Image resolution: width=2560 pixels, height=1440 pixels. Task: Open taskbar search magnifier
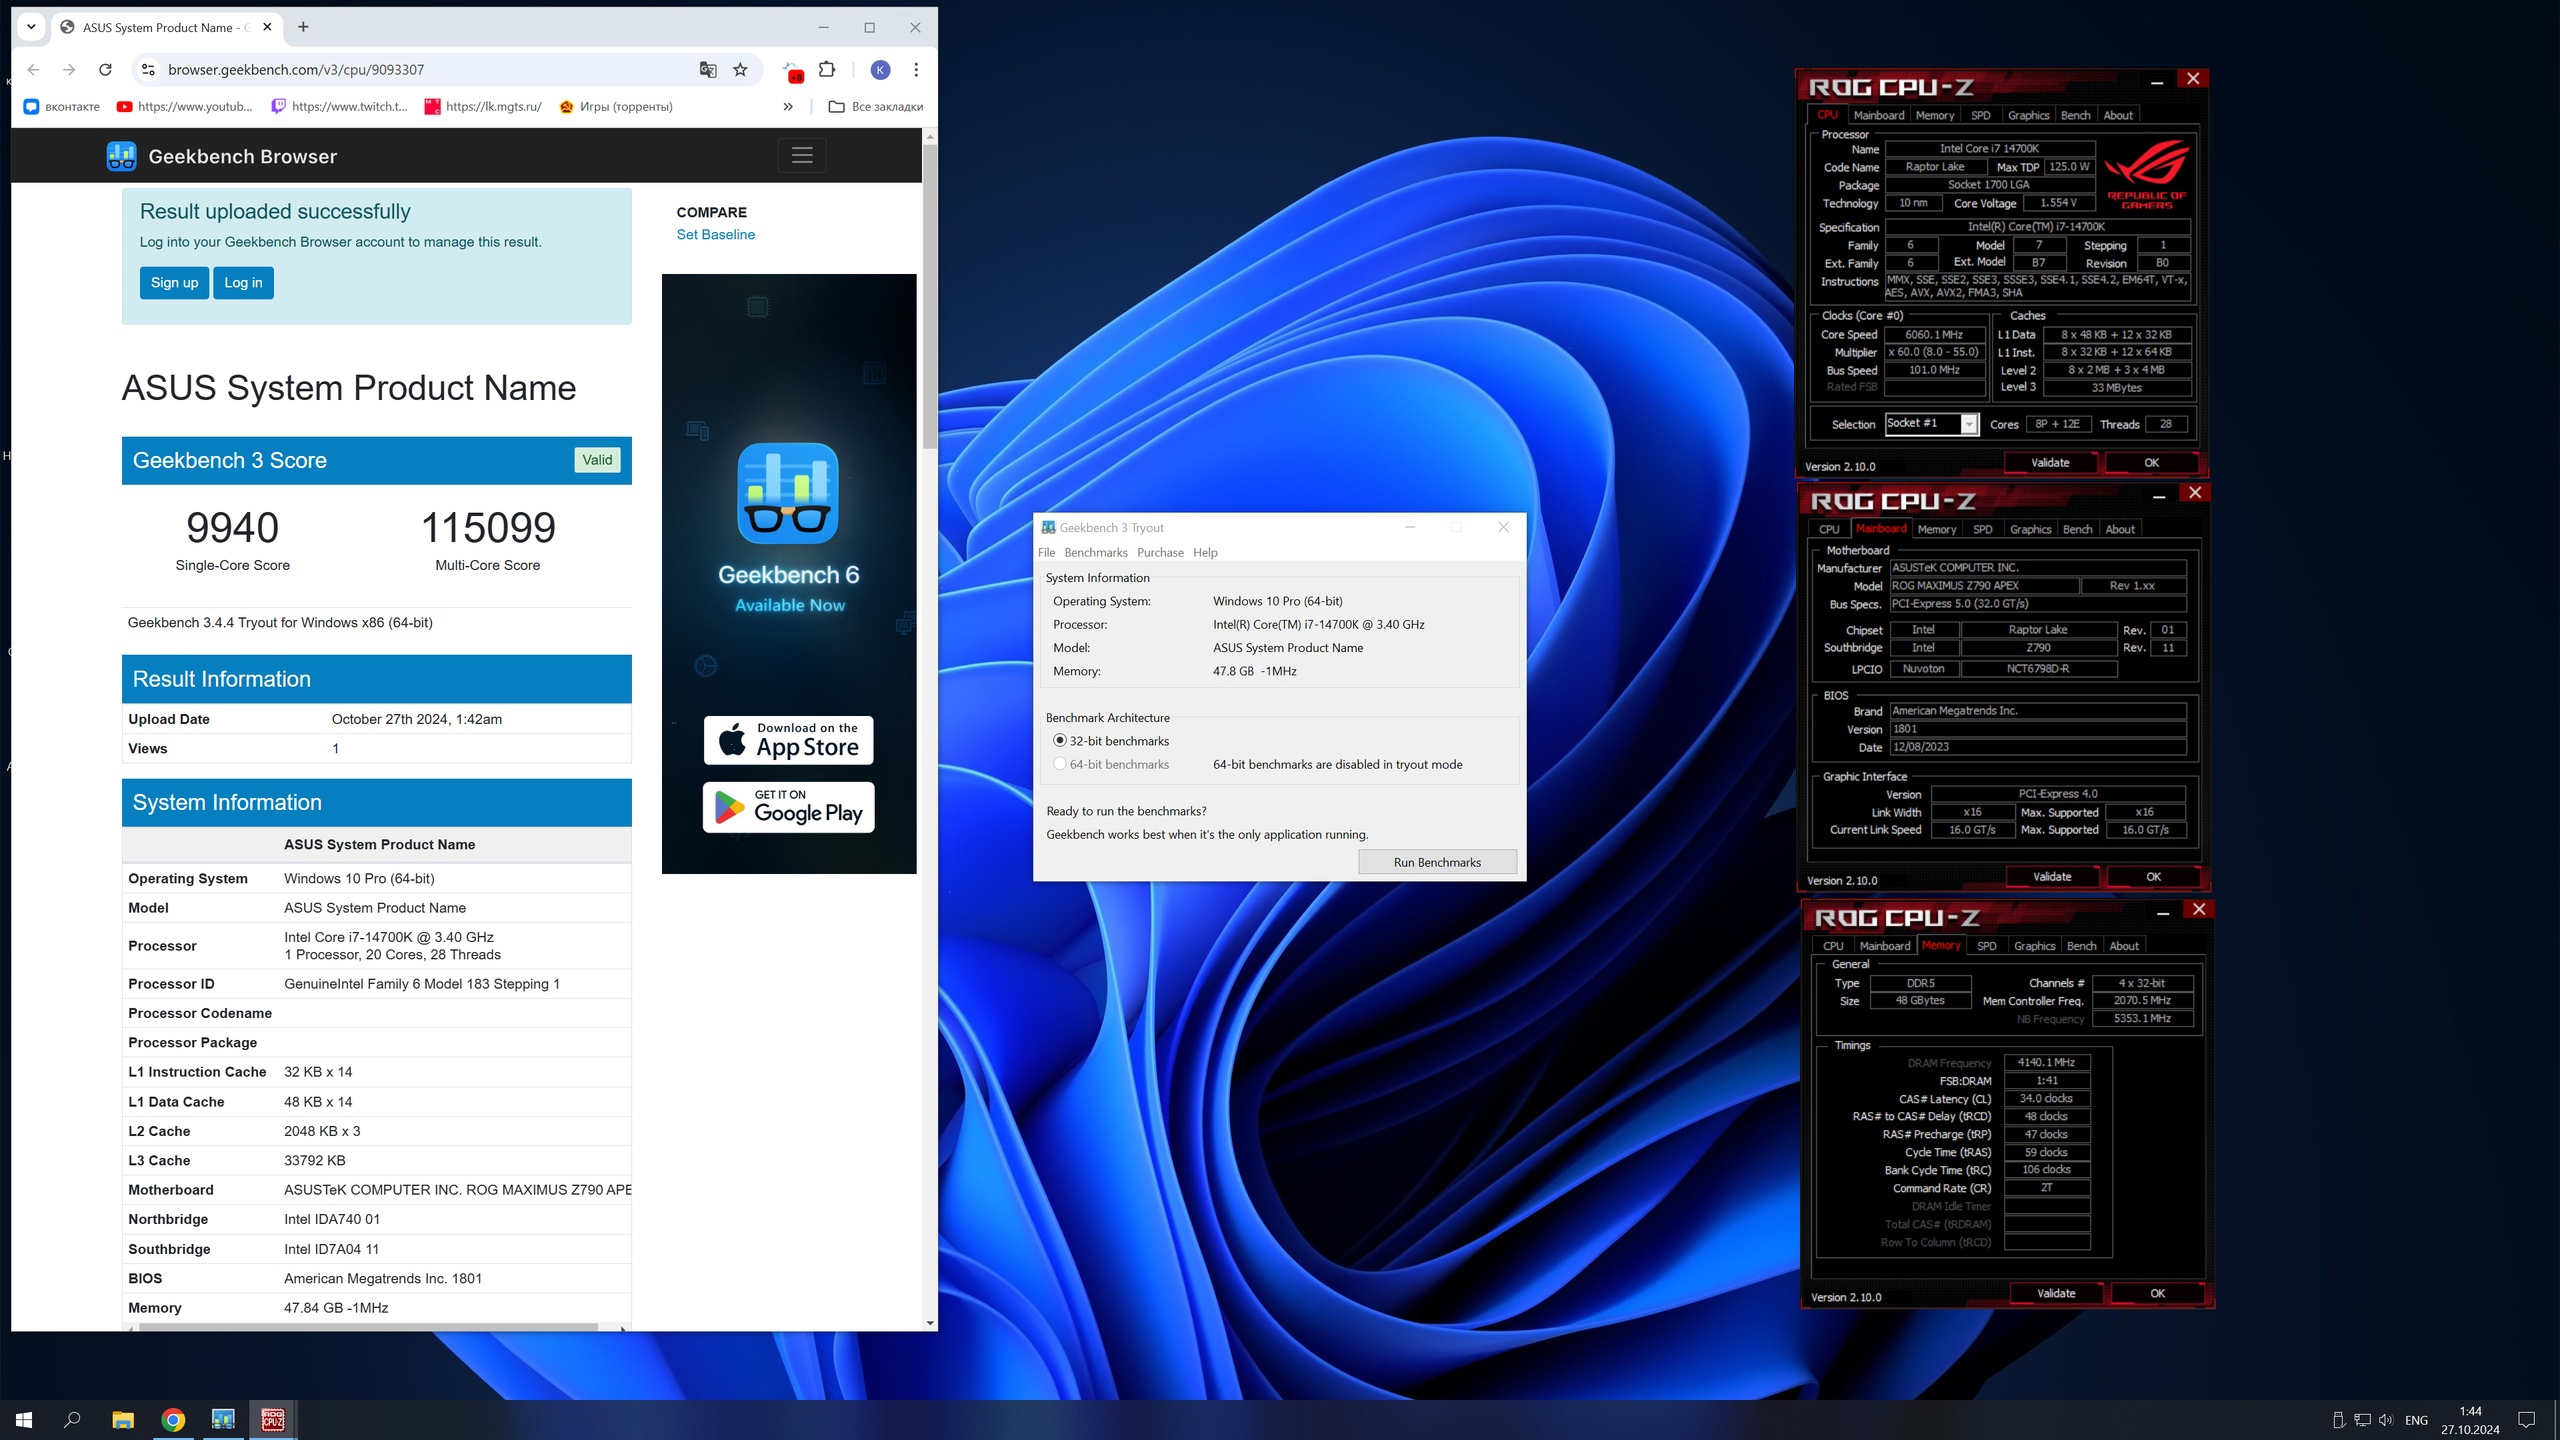(72, 1419)
